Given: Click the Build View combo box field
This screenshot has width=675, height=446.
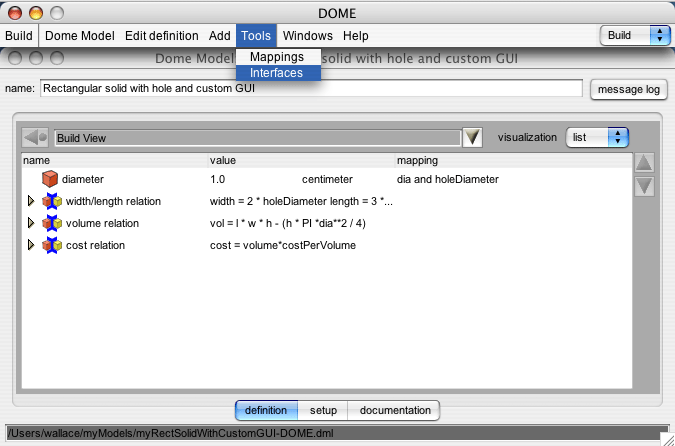Looking at the screenshot, I should (x=257, y=138).
